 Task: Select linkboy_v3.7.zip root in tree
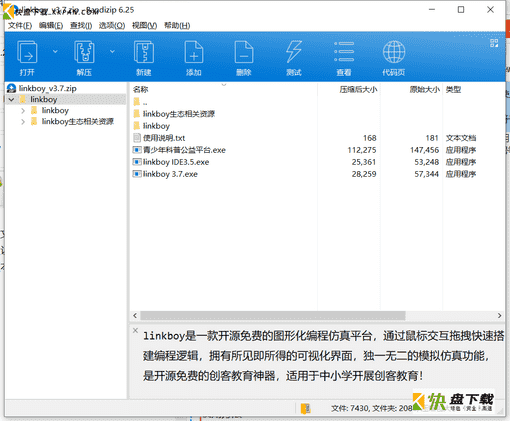[x=48, y=88]
